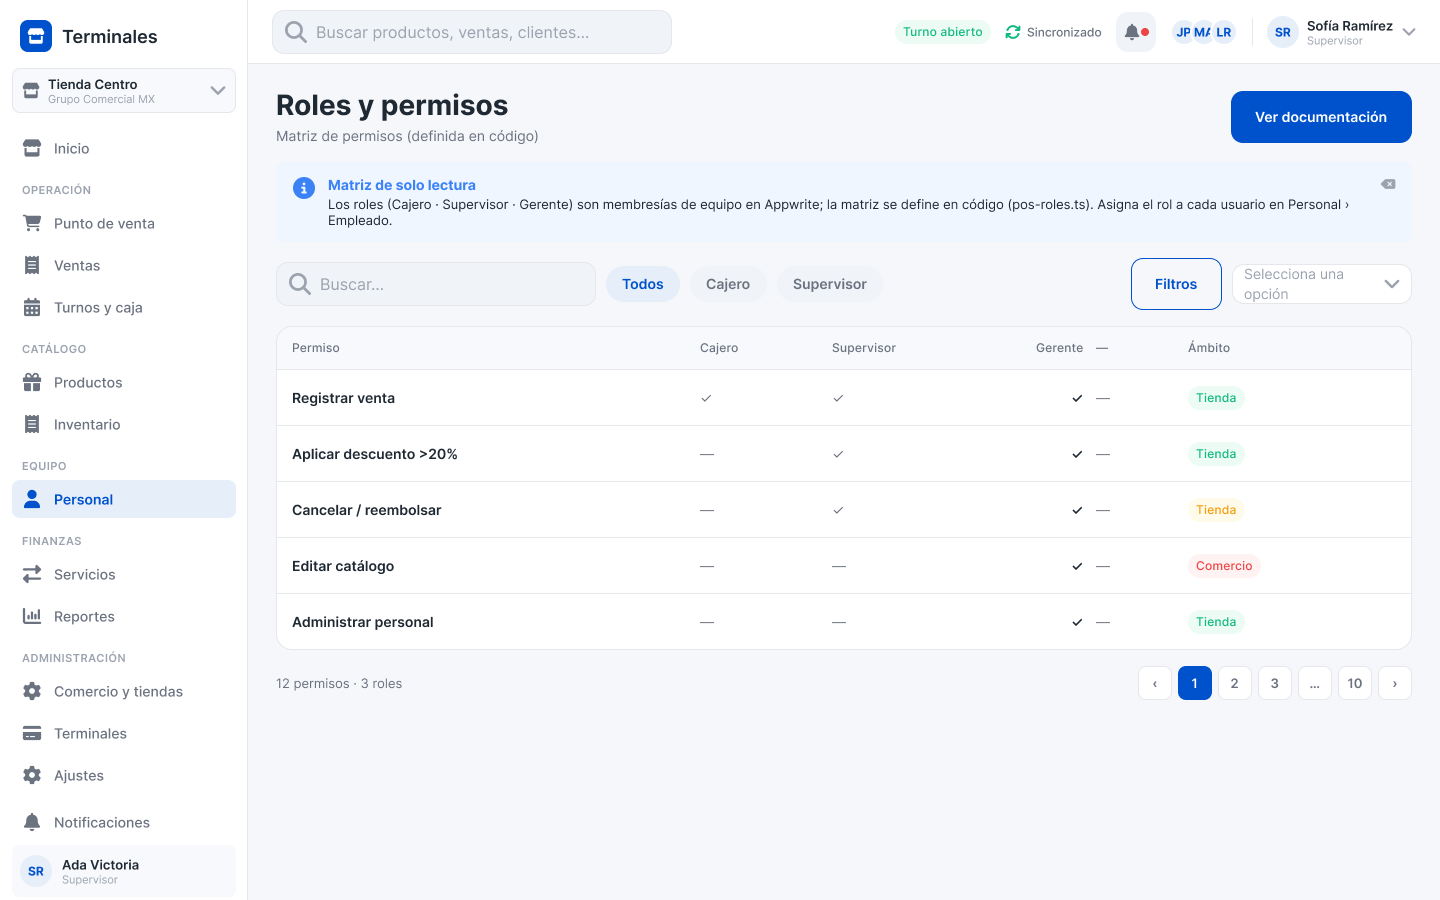Focus the global Buscar productos search field
The width and height of the screenshot is (1440, 900).
(472, 32)
